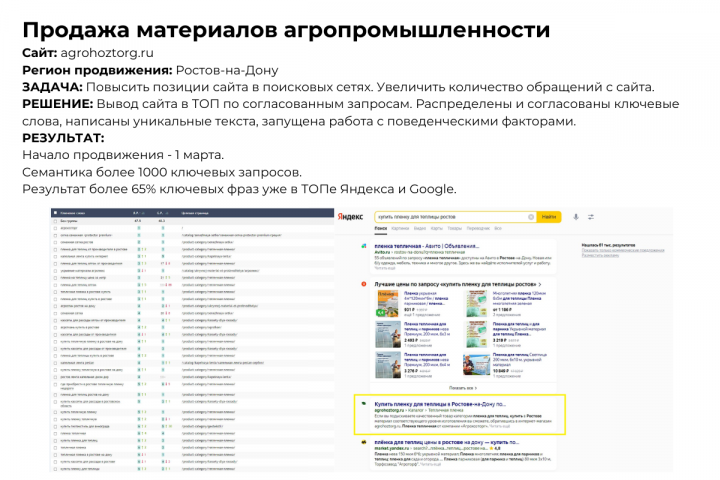Open 'Купить пленку для теплицы в Ростове-на-Дону' result
The width and height of the screenshot is (720, 480).
440,404
